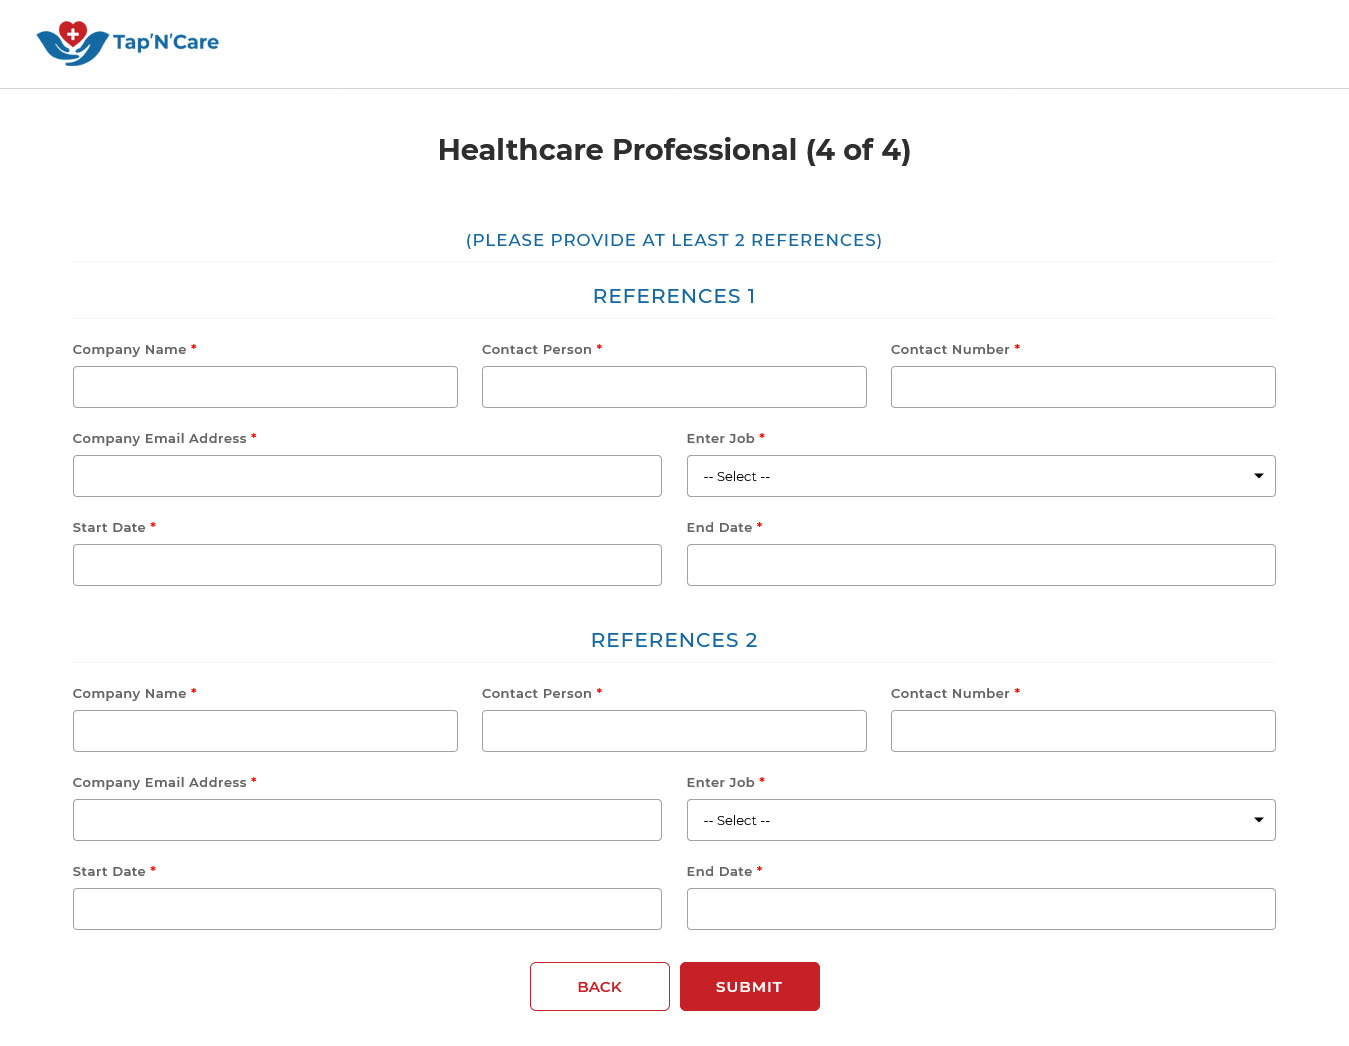Click the dropdown arrow in References 2 job selector
The width and height of the screenshot is (1349, 1046).
[1259, 820]
